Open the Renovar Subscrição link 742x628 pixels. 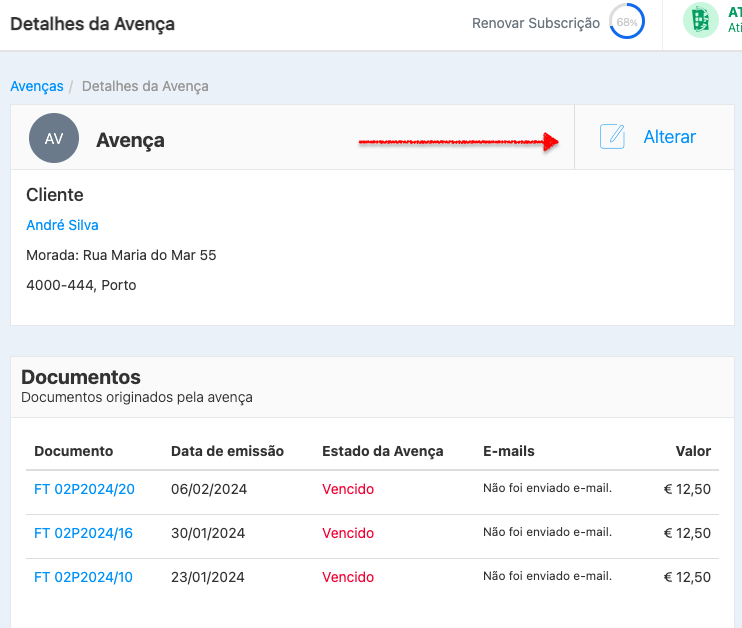(x=535, y=23)
